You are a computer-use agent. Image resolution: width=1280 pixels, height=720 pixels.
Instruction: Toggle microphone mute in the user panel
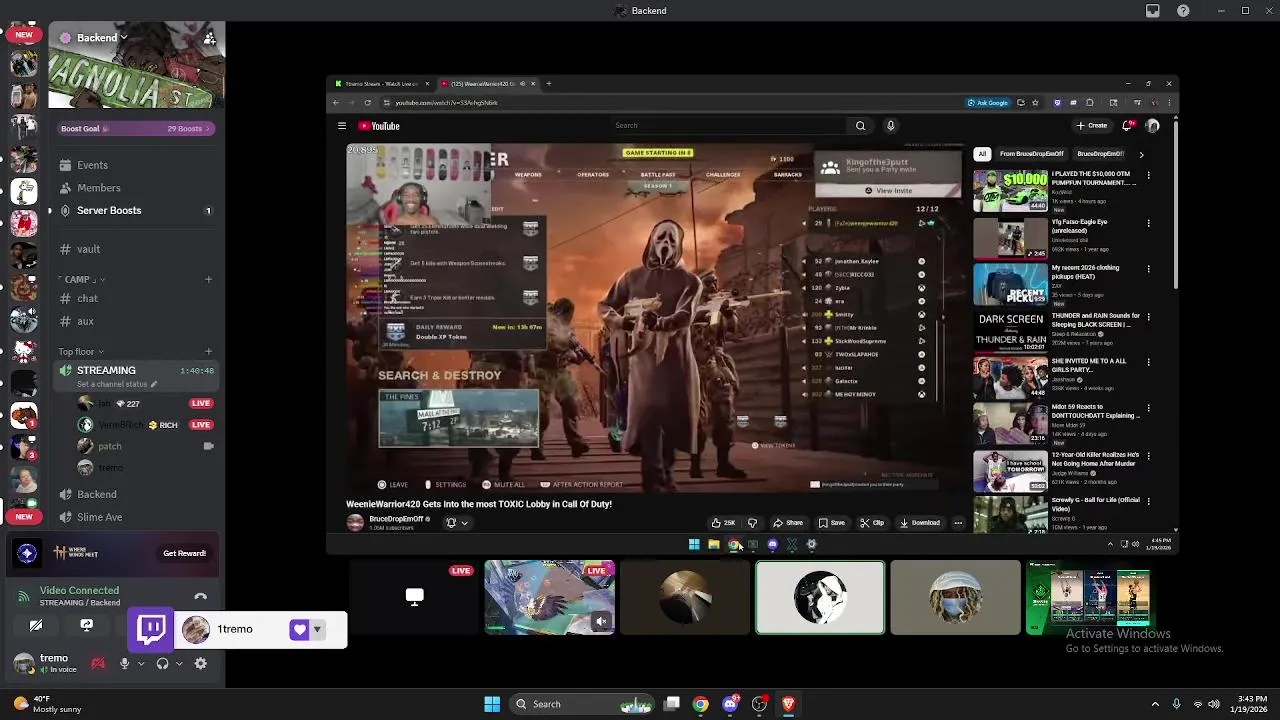[x=124, y=663]
